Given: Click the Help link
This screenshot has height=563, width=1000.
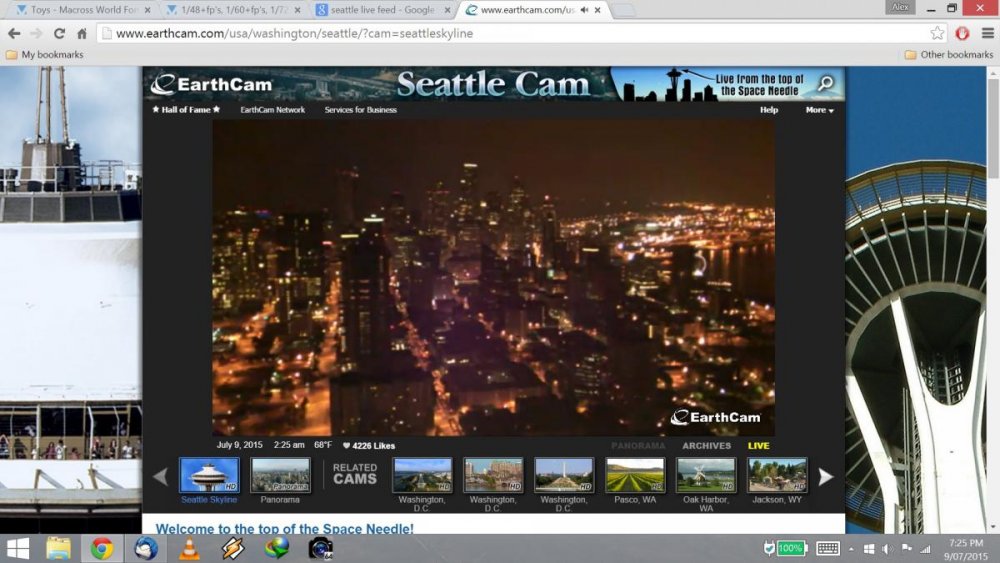Looking at the screenshot, I should point(768,110).
